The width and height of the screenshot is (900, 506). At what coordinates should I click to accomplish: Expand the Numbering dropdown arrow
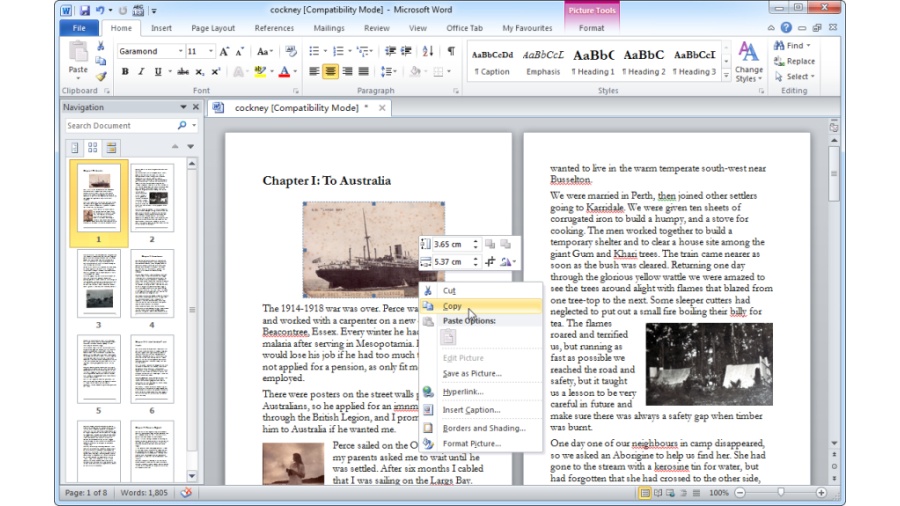coord(350,52)
